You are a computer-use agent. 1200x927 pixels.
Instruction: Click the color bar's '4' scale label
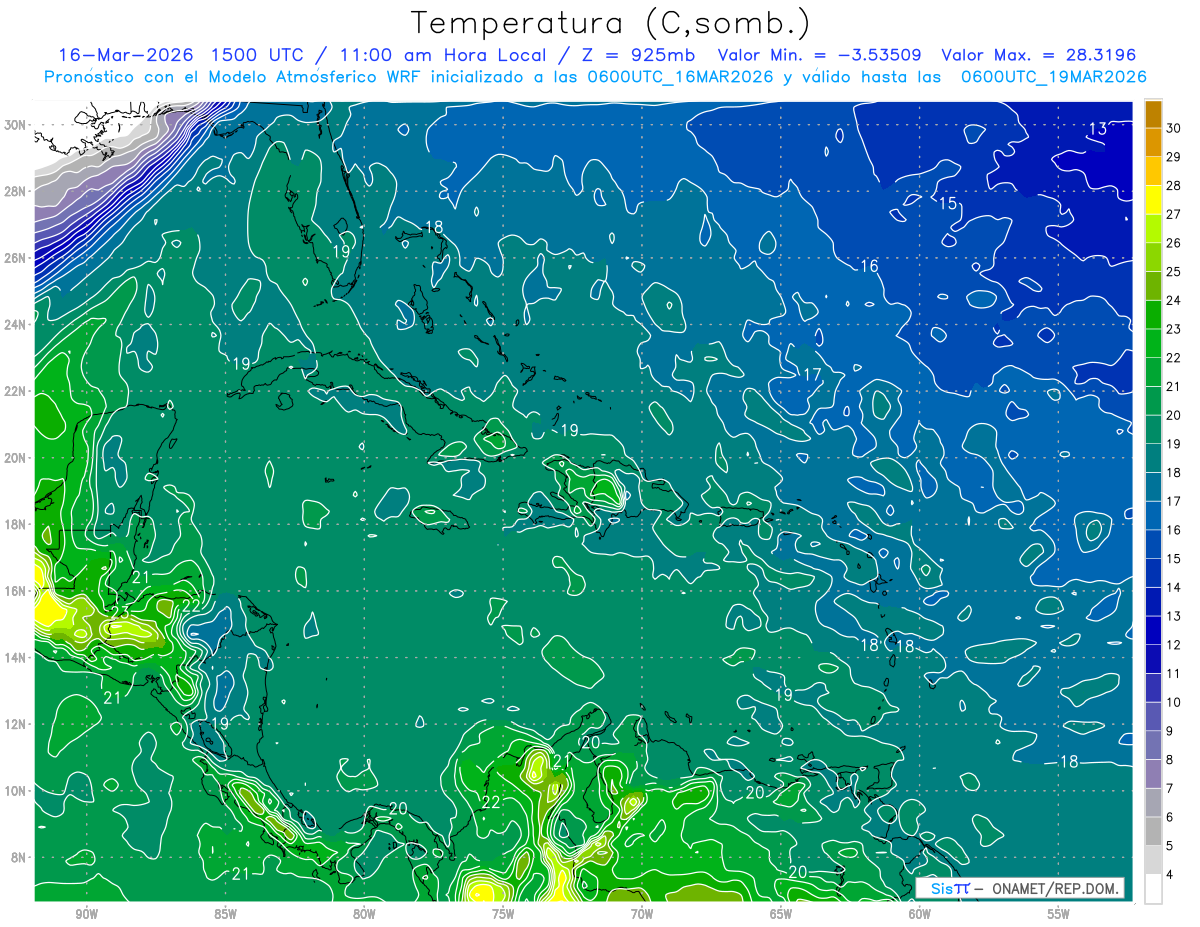(1170, 875)
